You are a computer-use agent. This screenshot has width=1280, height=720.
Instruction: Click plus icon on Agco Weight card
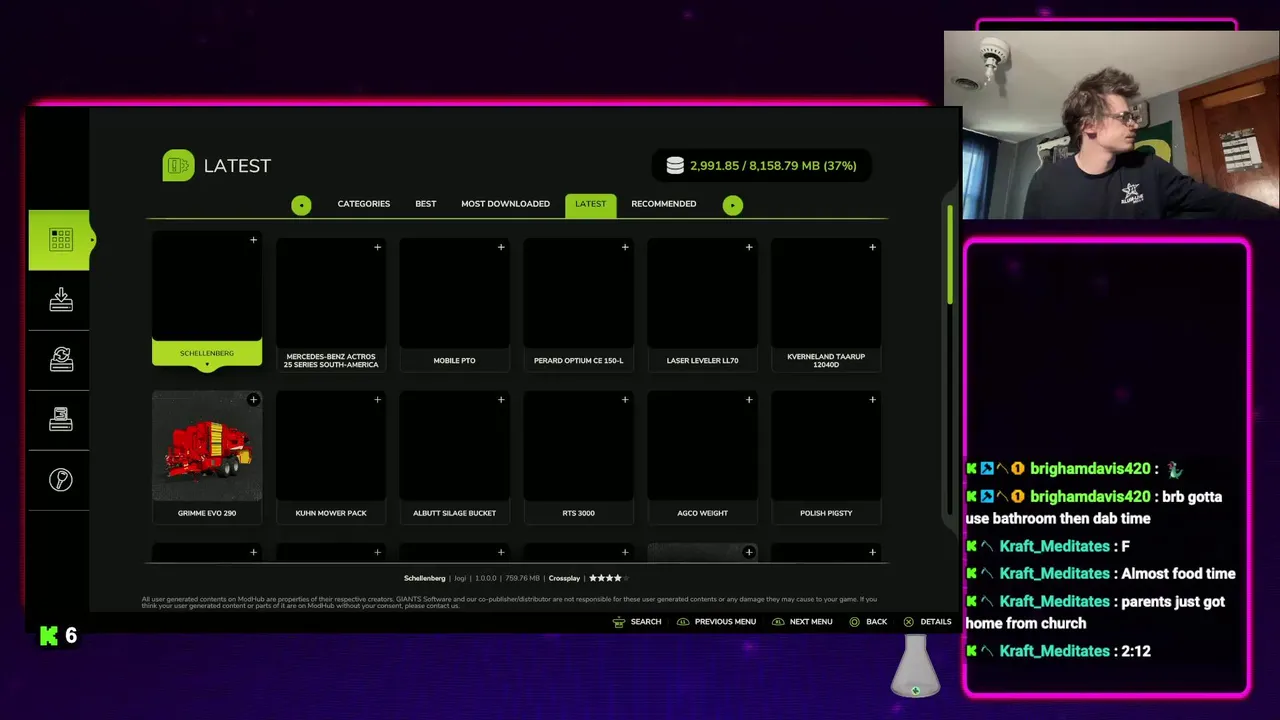coord(749,400)
